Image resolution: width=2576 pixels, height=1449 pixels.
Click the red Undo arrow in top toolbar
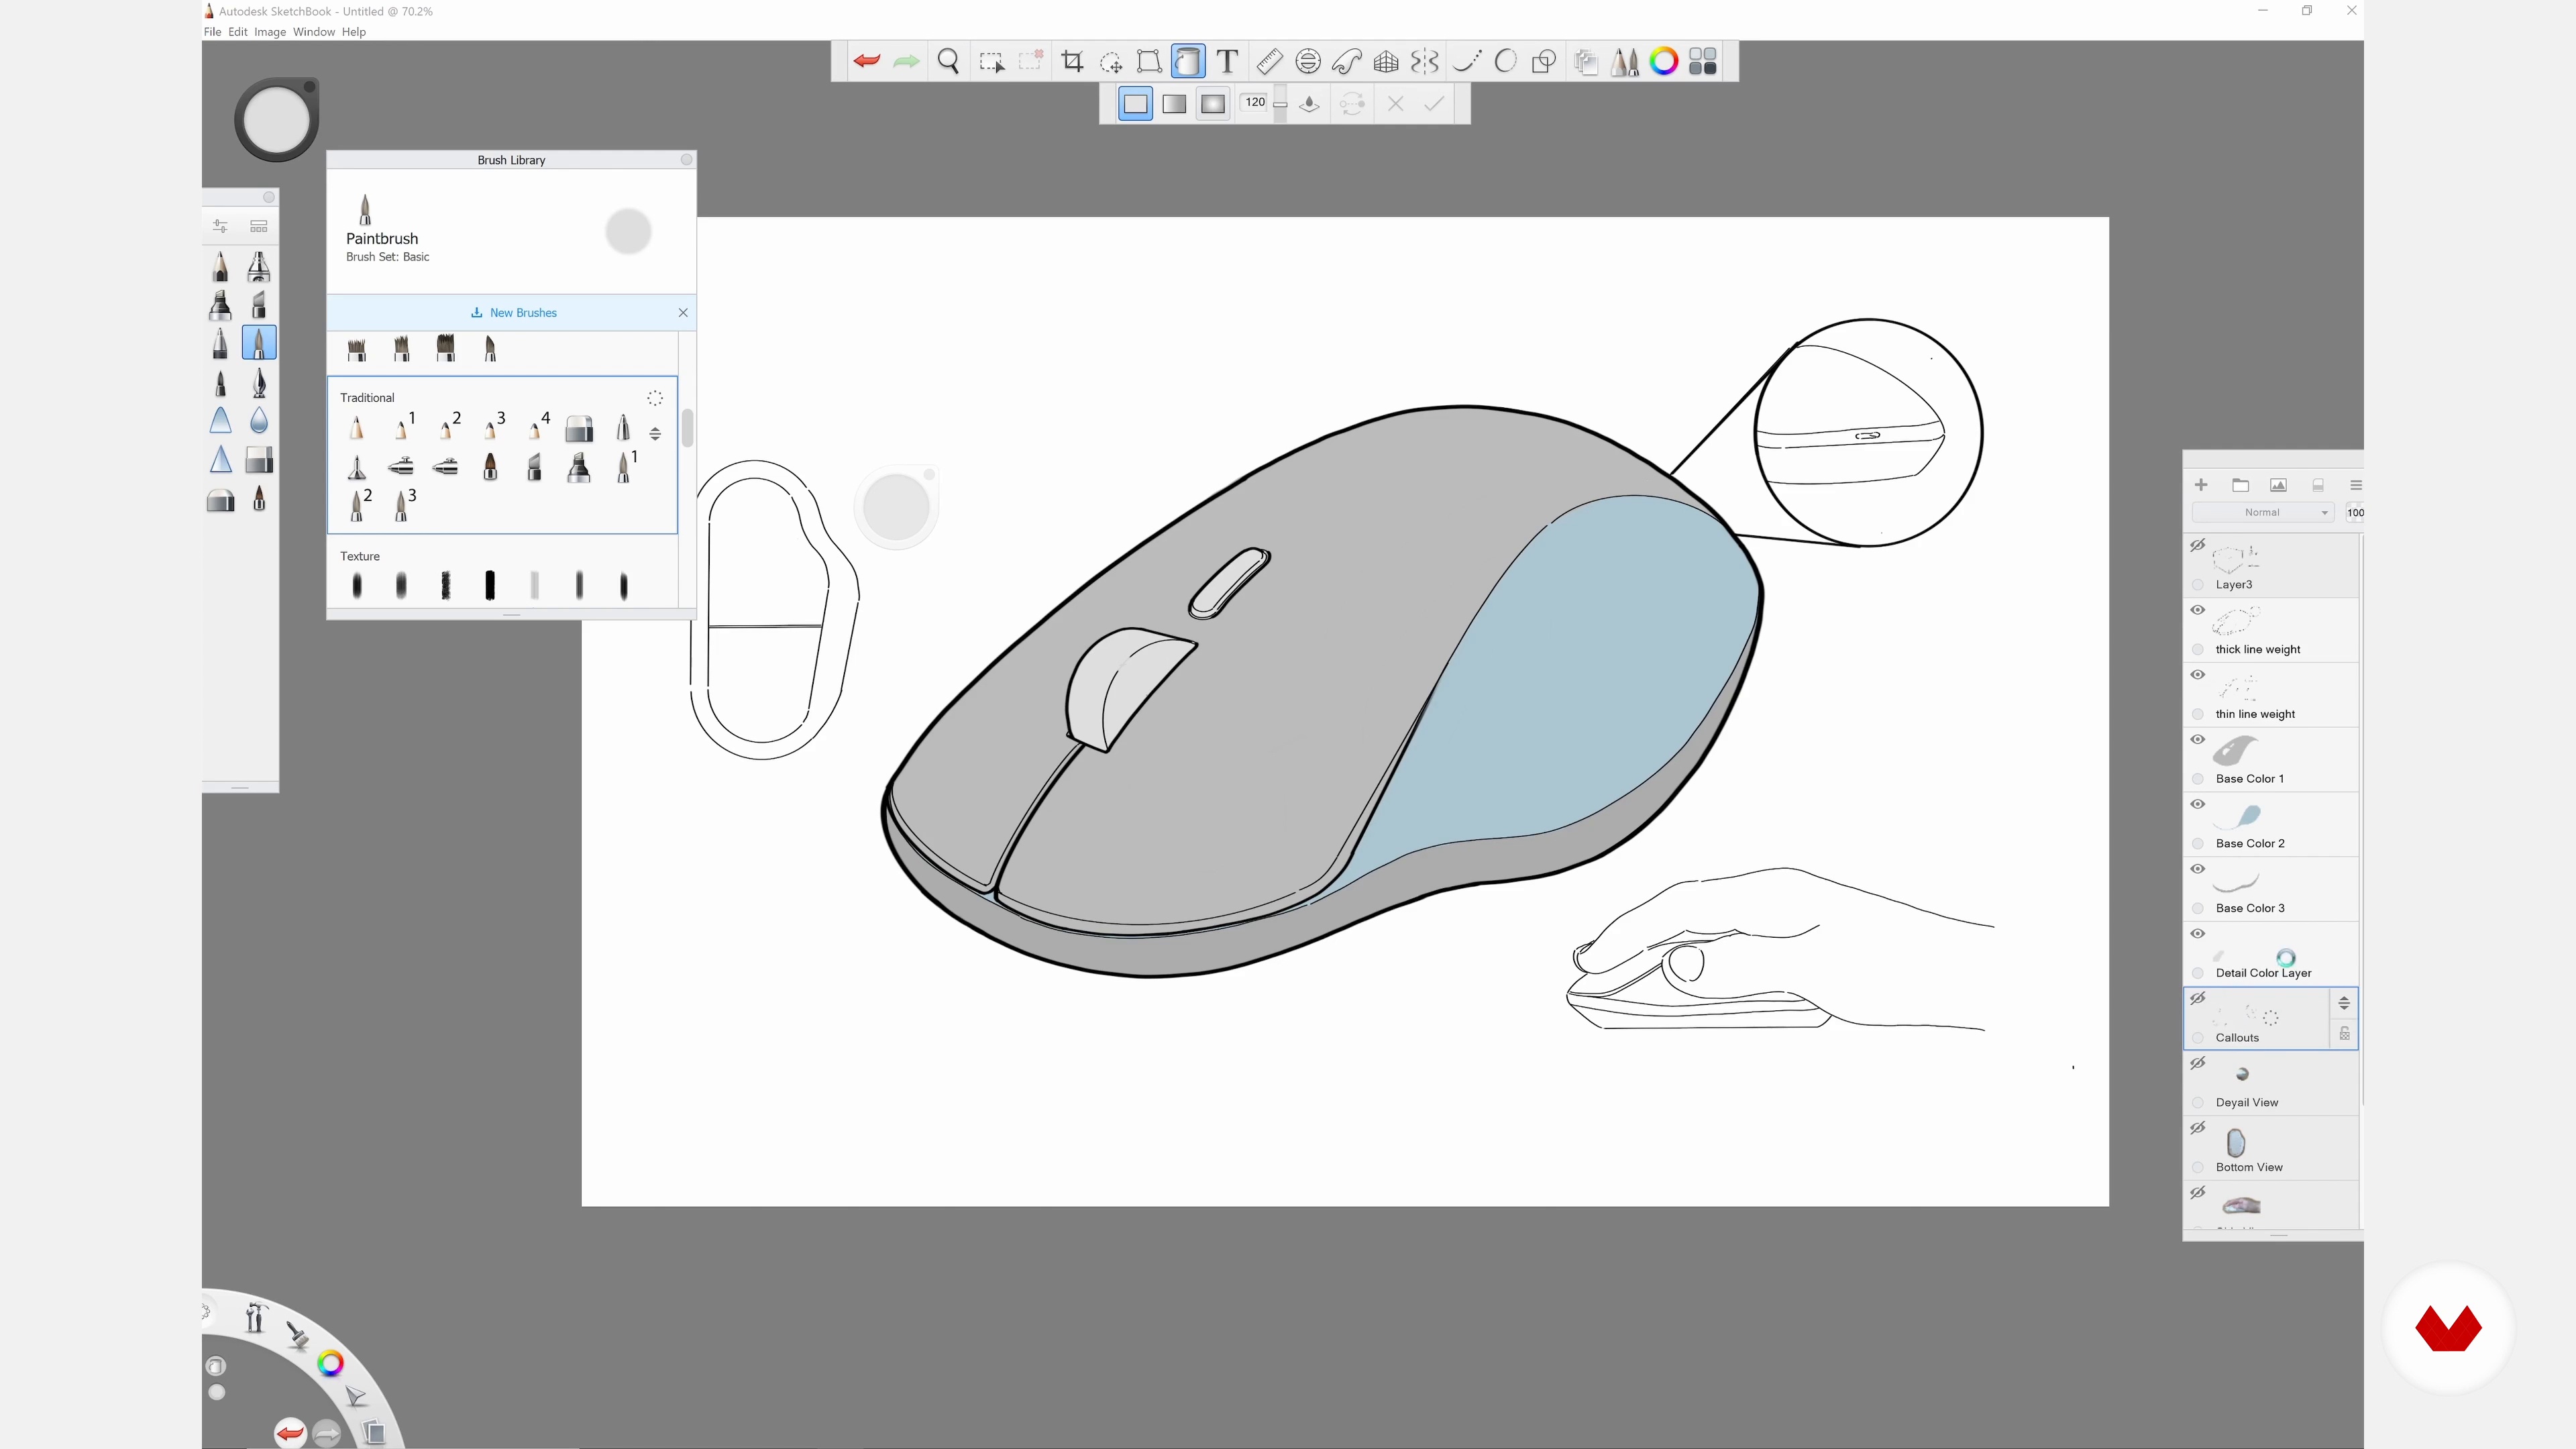[866, 62]
